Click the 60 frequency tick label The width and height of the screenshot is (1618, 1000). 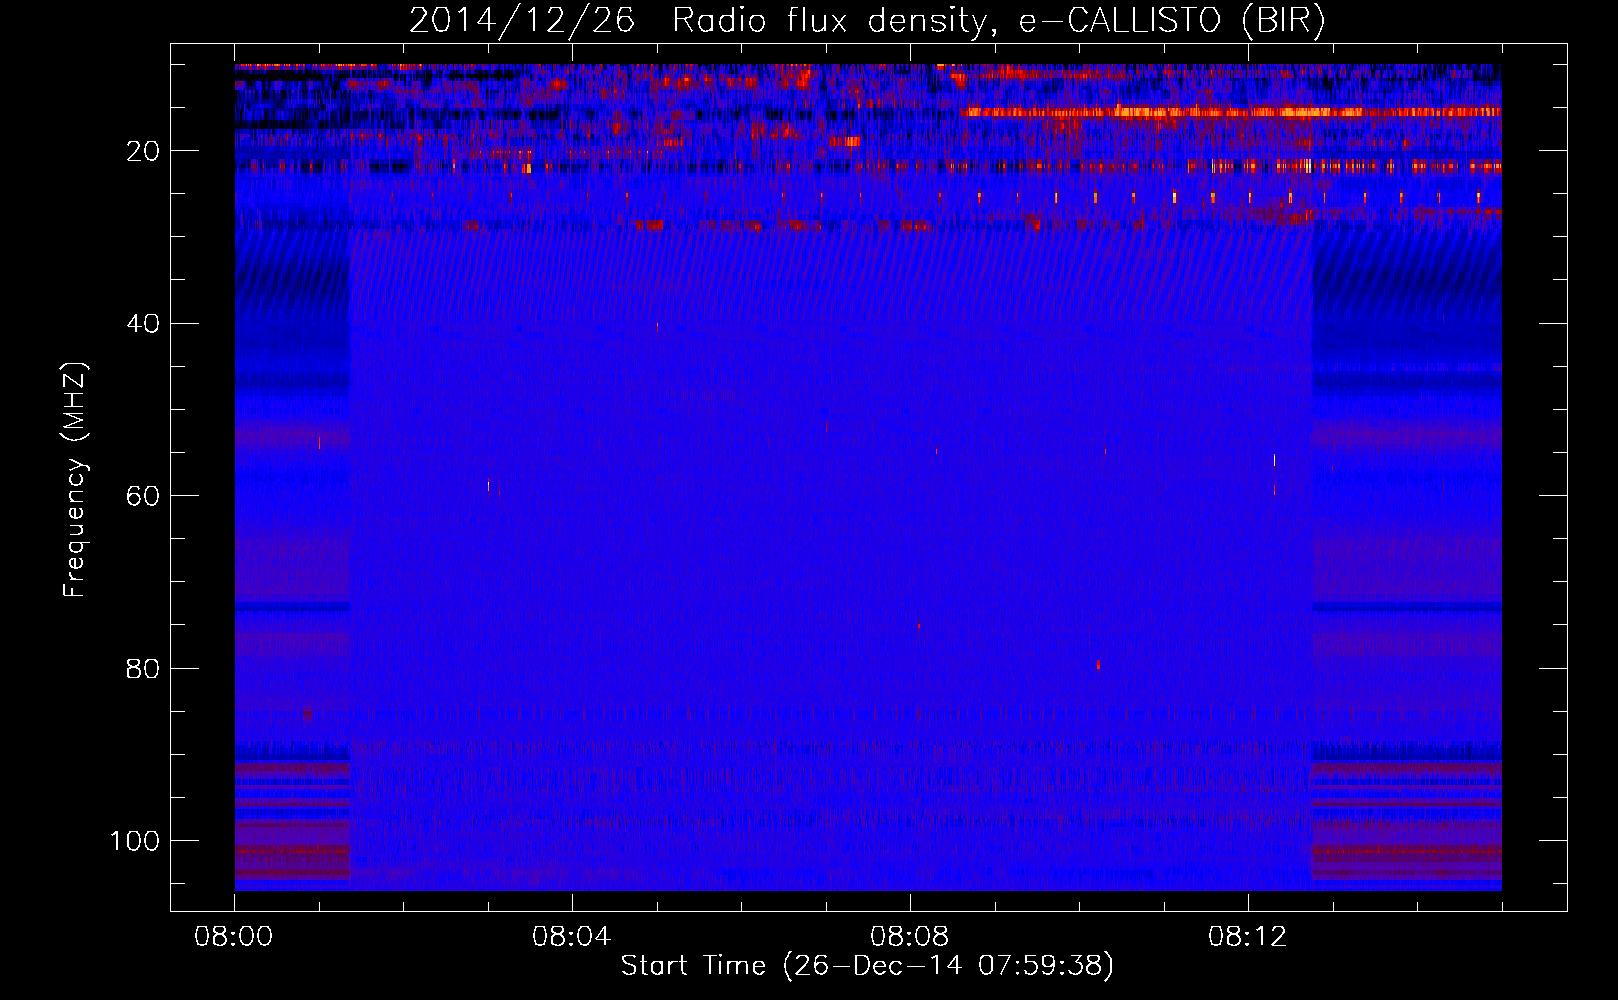(x=143, y=496)
